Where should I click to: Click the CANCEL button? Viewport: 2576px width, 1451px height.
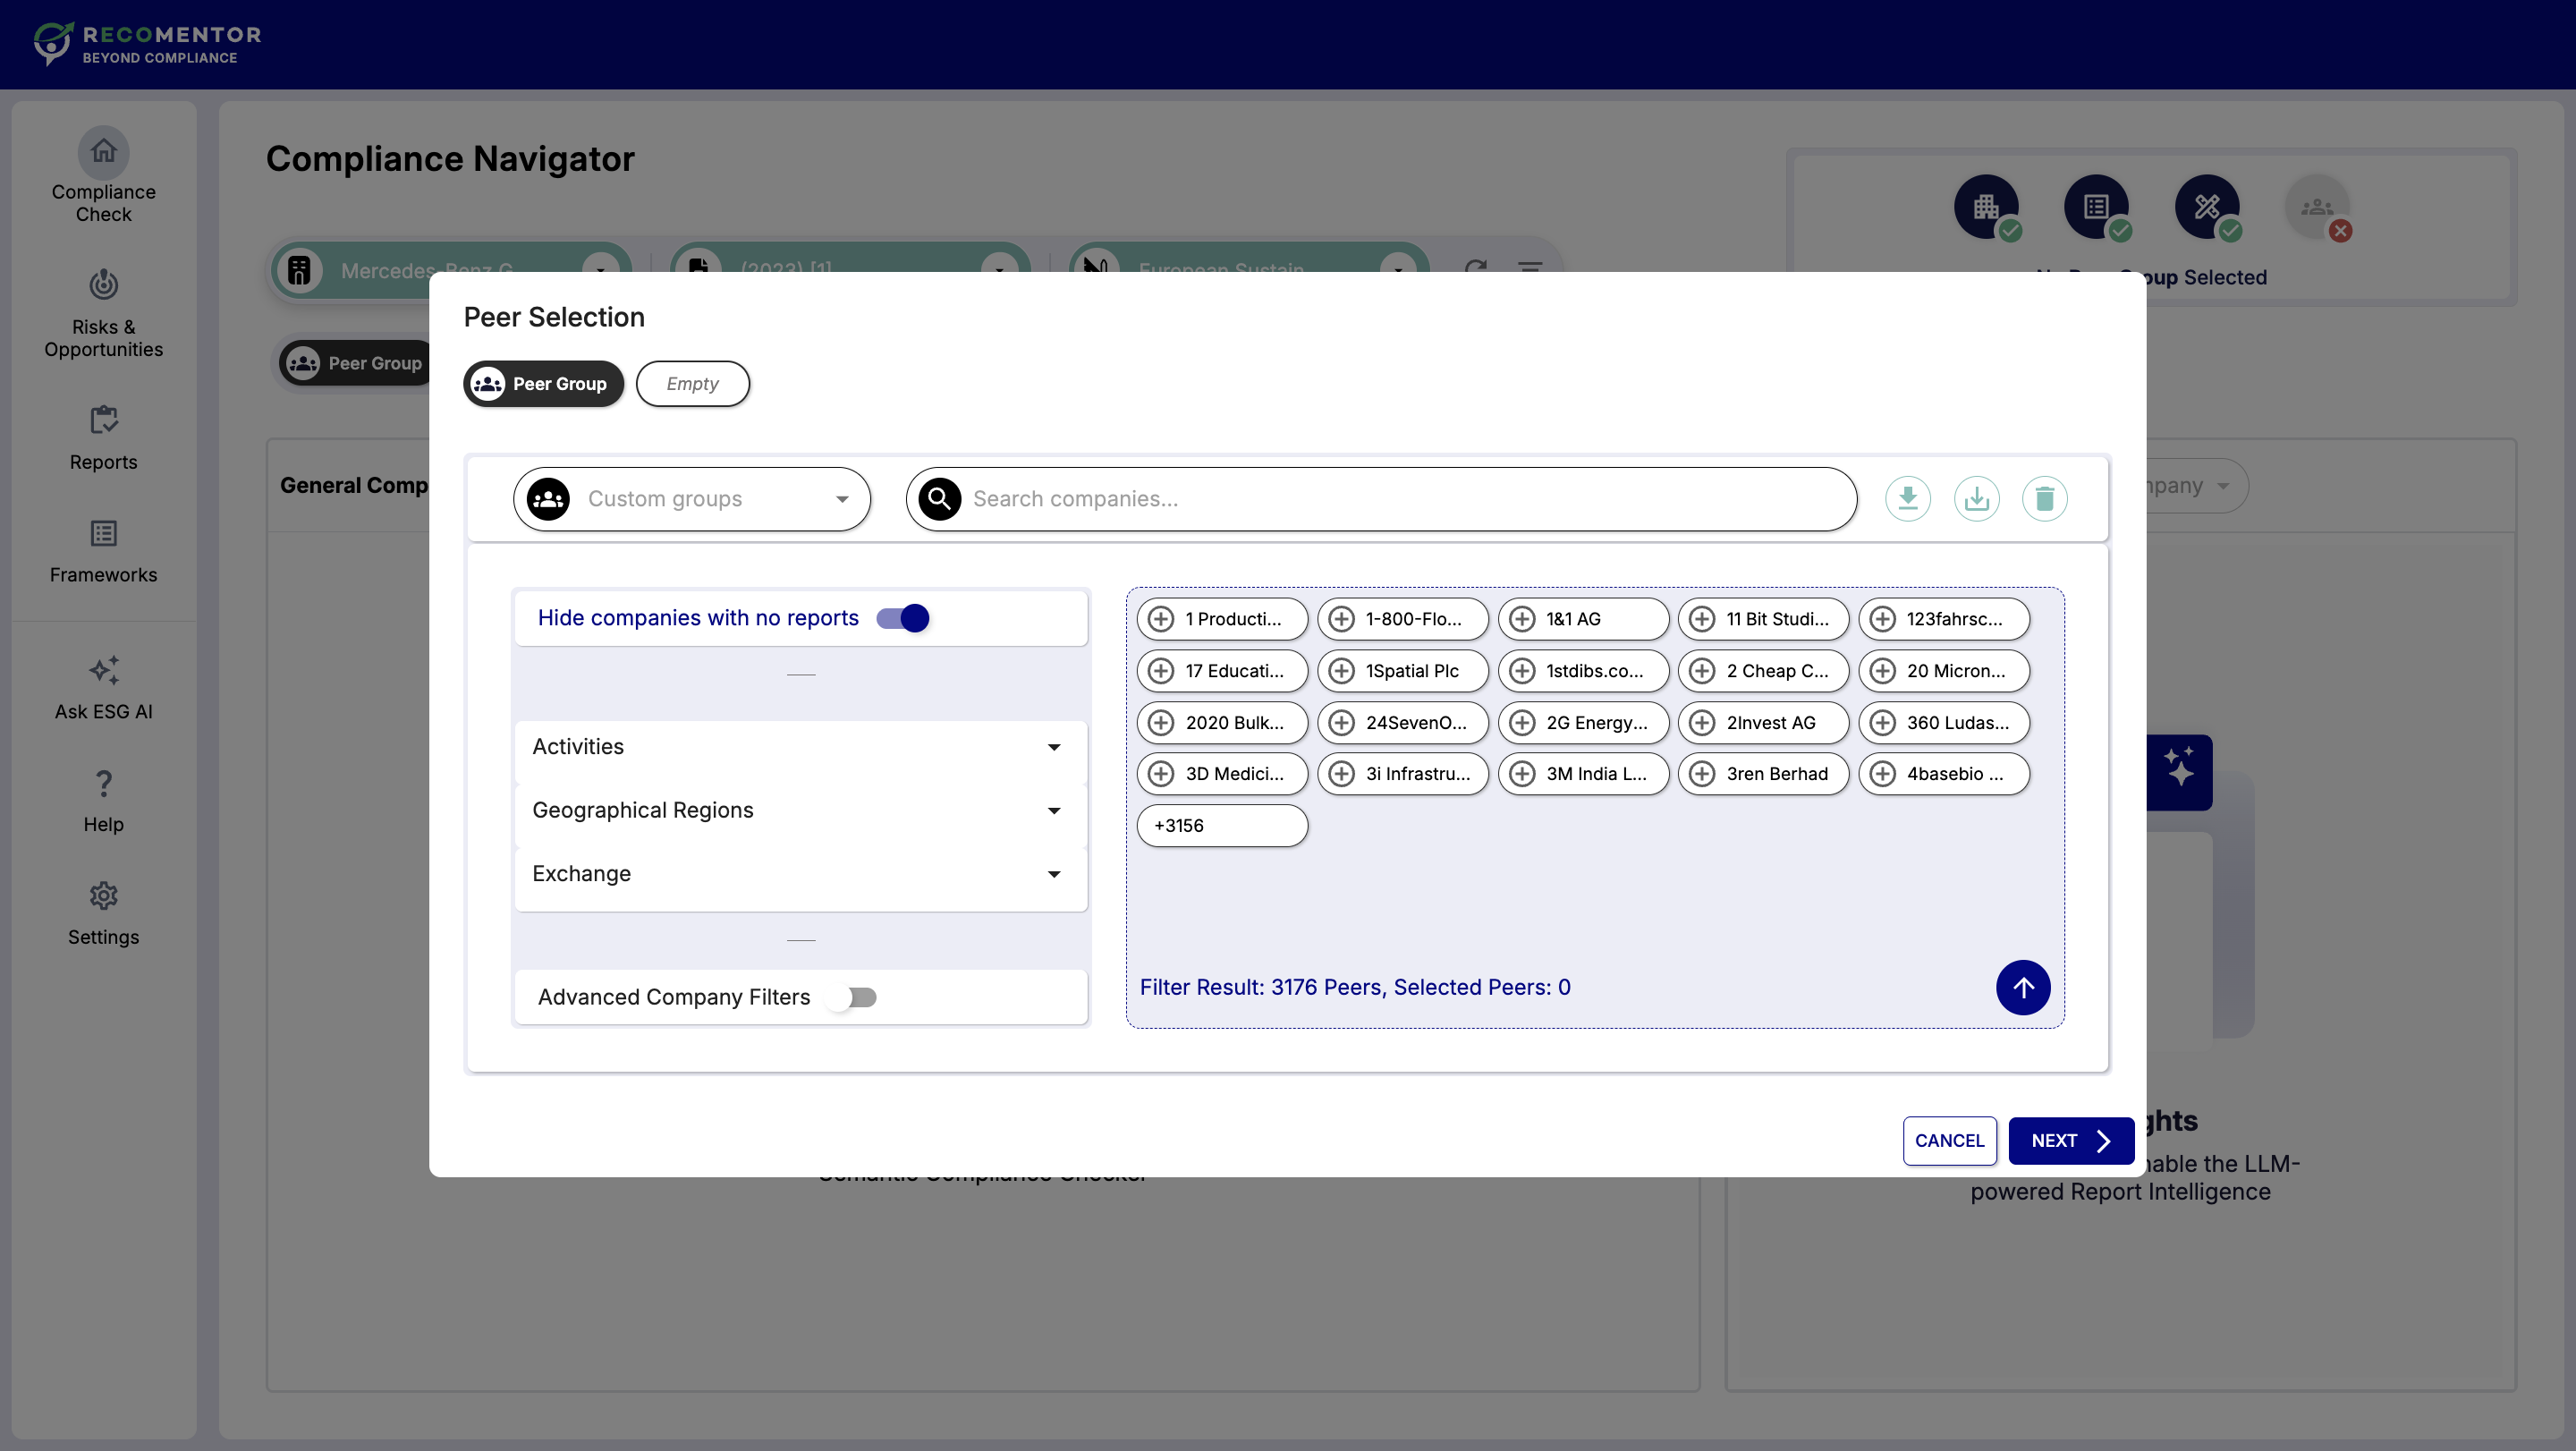[1948, 1140]
